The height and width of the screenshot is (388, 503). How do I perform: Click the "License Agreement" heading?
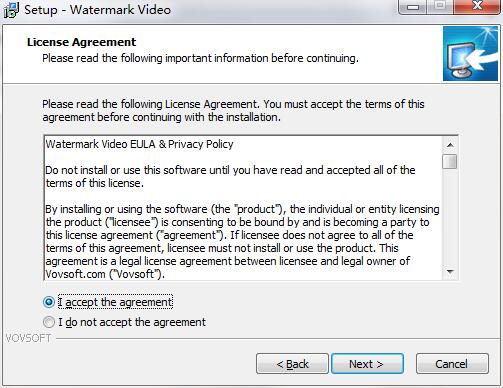(x=81, y=42)
